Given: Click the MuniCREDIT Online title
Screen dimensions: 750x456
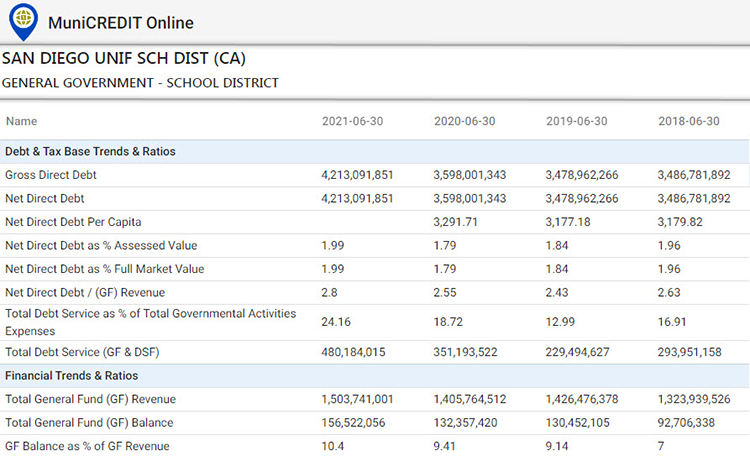Looking at the screenshot, I should click(121, 23).
